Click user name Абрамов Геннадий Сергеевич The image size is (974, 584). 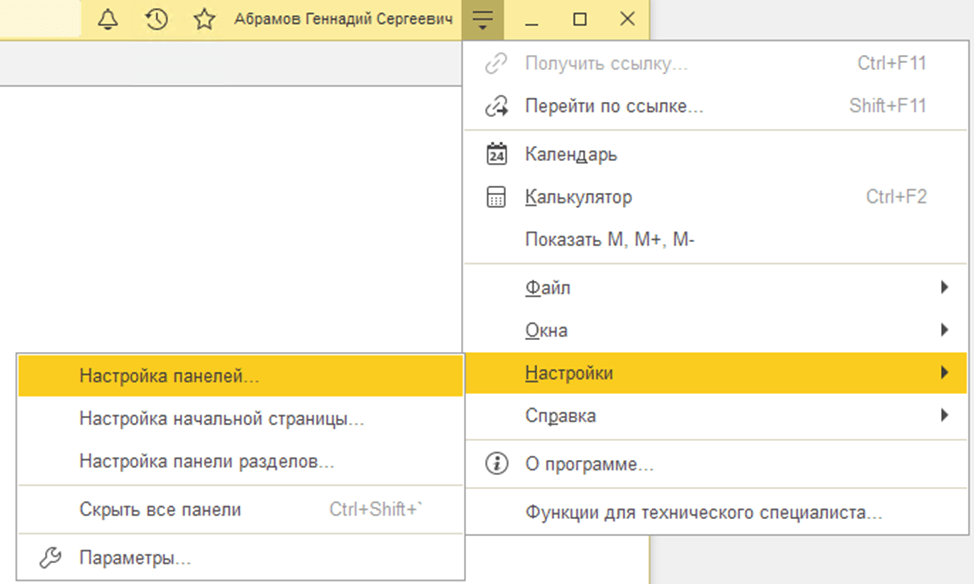[343, 19]
